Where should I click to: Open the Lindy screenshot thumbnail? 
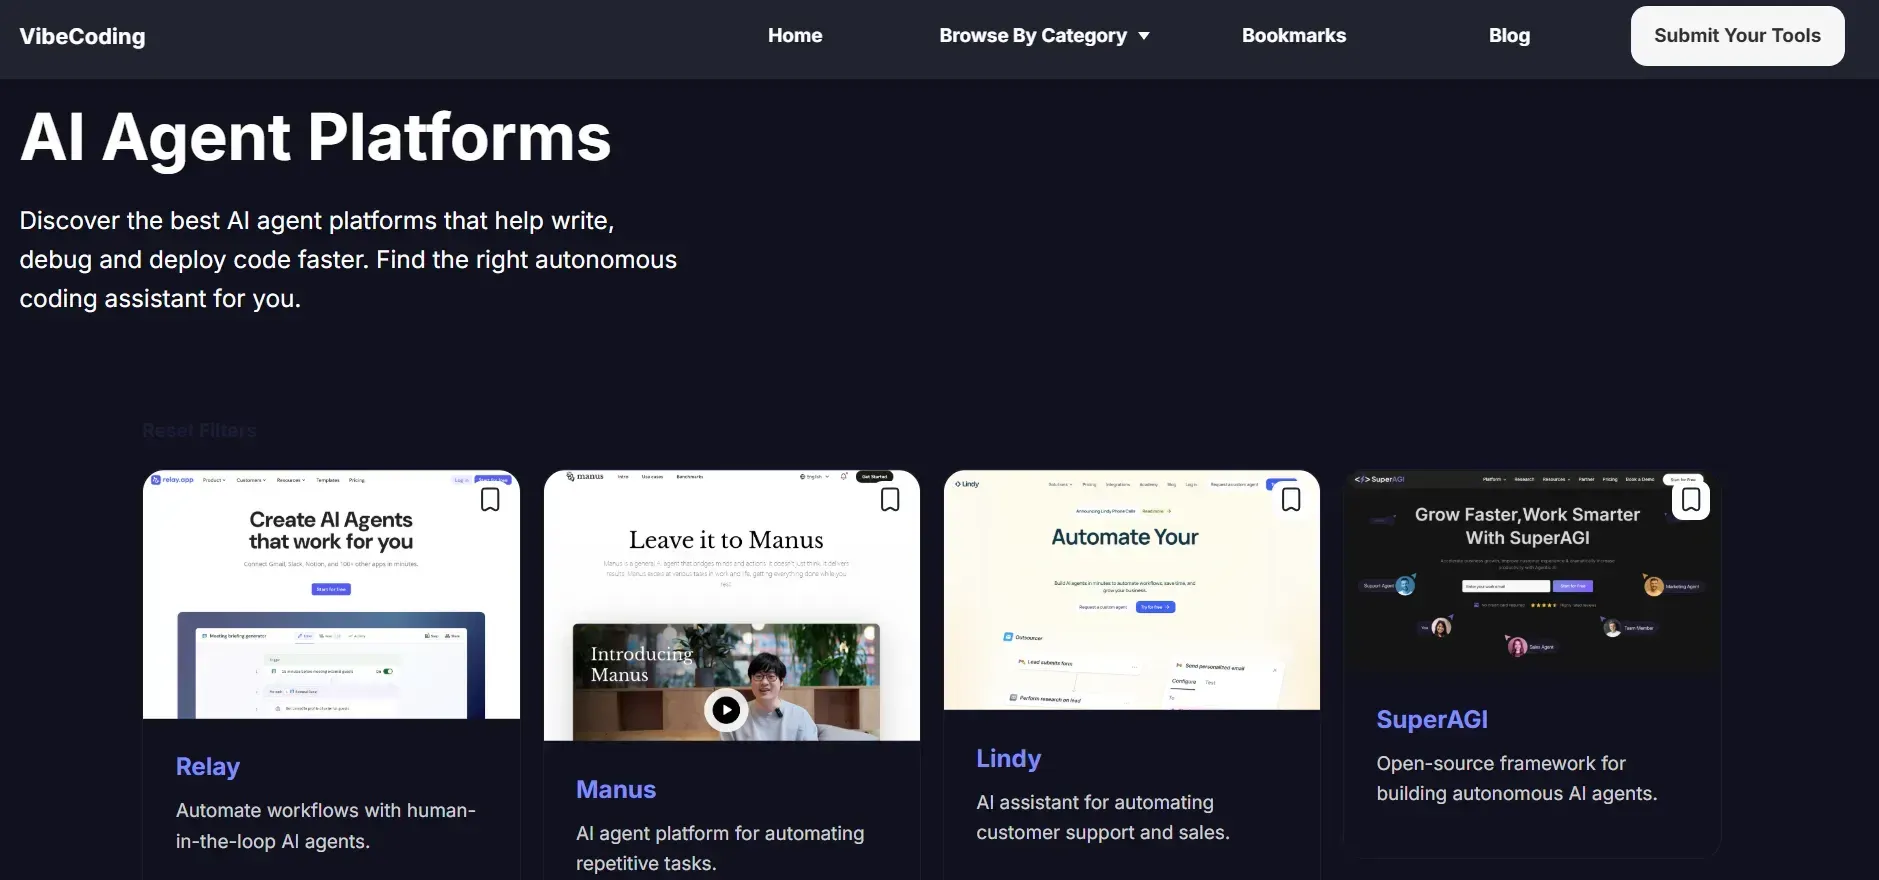pos(1131,590)
